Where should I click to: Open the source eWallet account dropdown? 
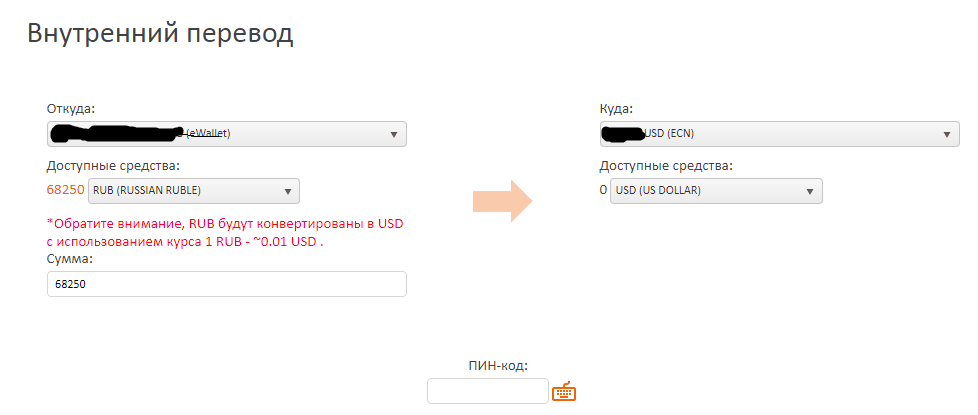(x=227, y=134)
